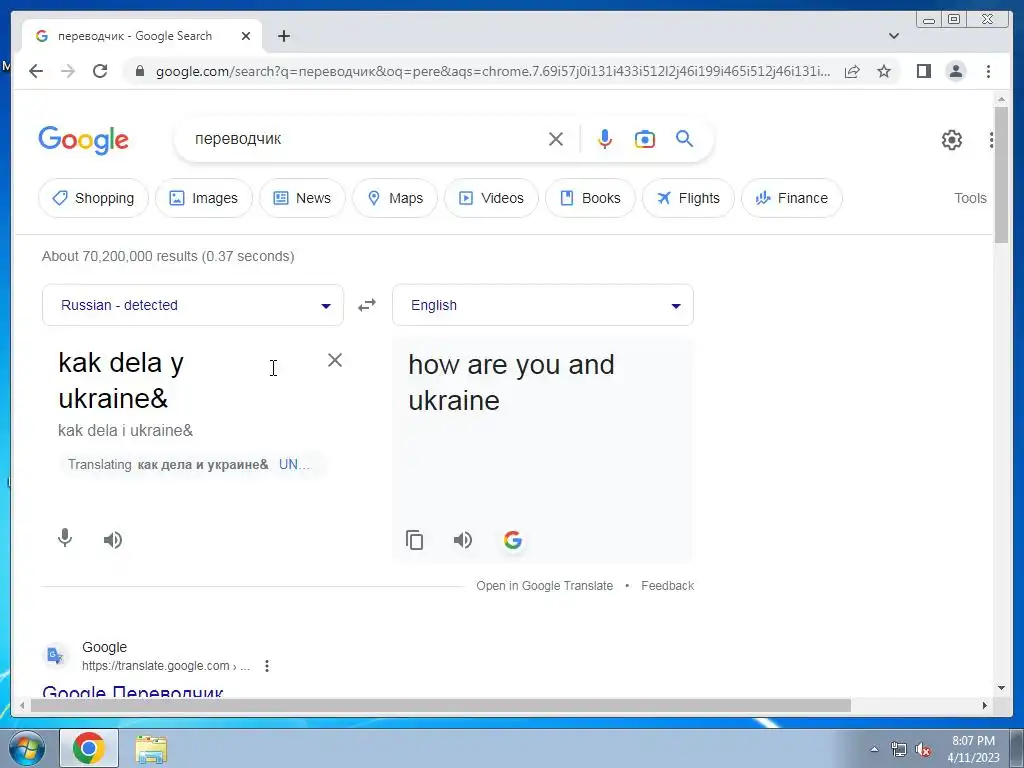
Task: Switch to Maps results
Action: pyautogui.click(x=395, y=198)
